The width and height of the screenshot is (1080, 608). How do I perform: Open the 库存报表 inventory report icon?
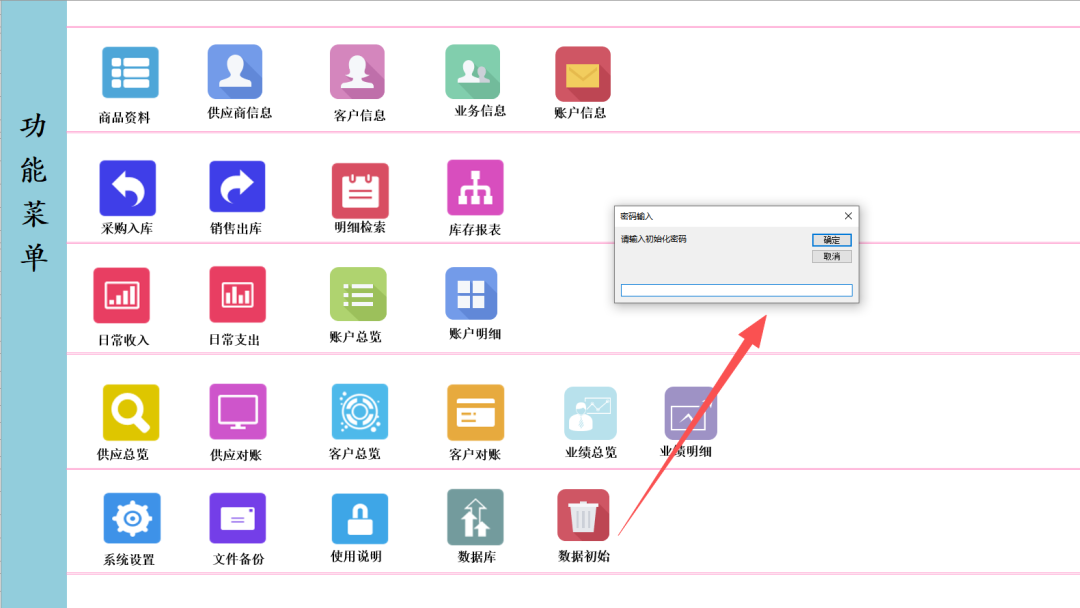(475, 188)
